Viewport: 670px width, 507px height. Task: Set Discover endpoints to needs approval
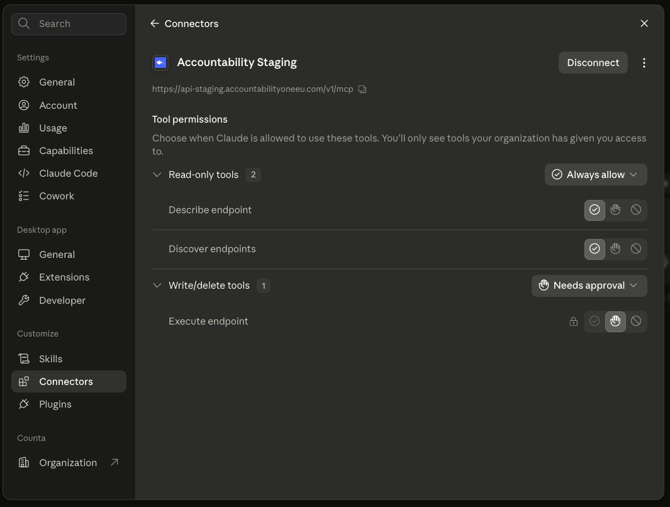coord(615,249)
